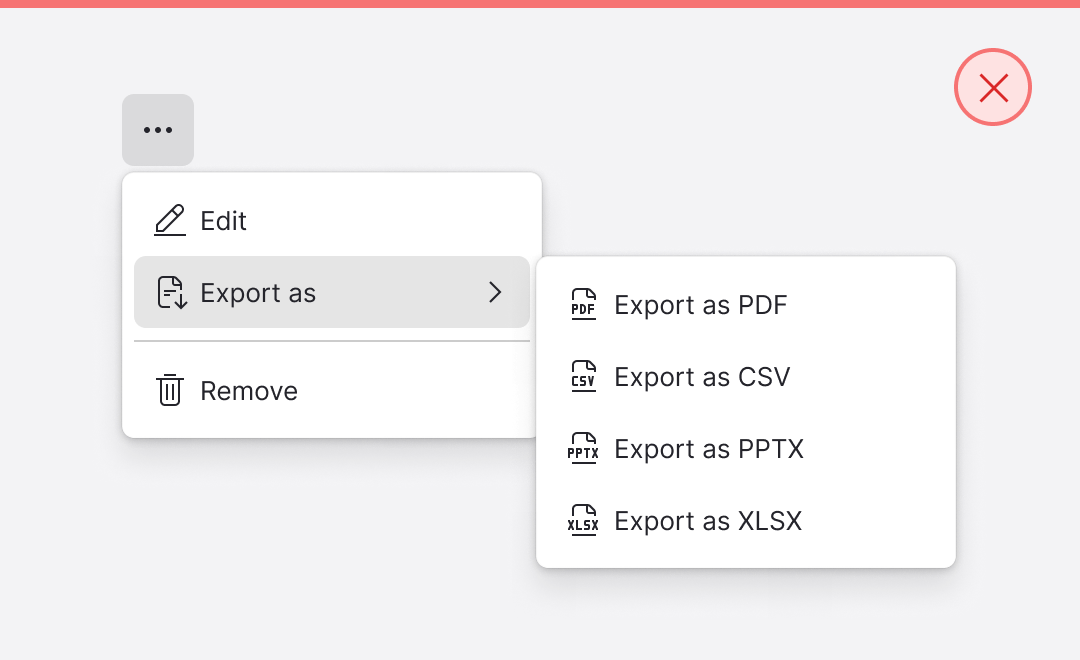Image resolution: width=1080 pixels, height=660 pixels.
Task: Dismiss the menu by clicking empty gray background
Action: click(x=300, y=560)
